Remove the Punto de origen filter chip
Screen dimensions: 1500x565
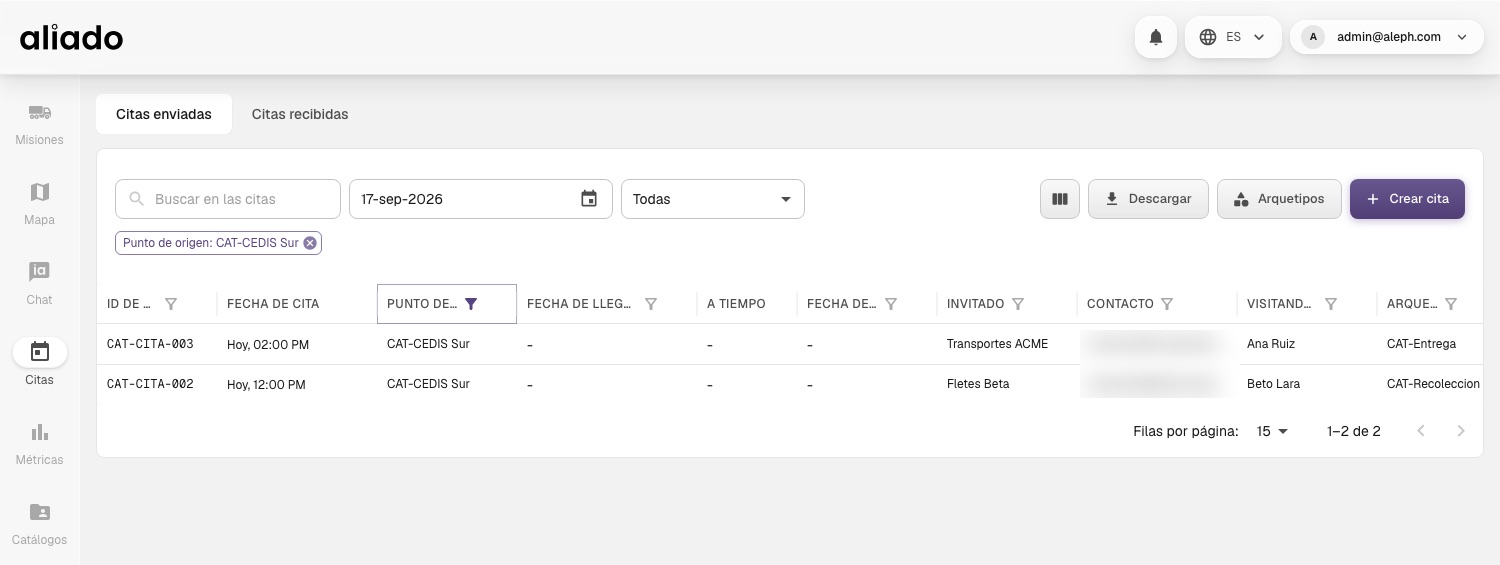click(x=310, y=243)
